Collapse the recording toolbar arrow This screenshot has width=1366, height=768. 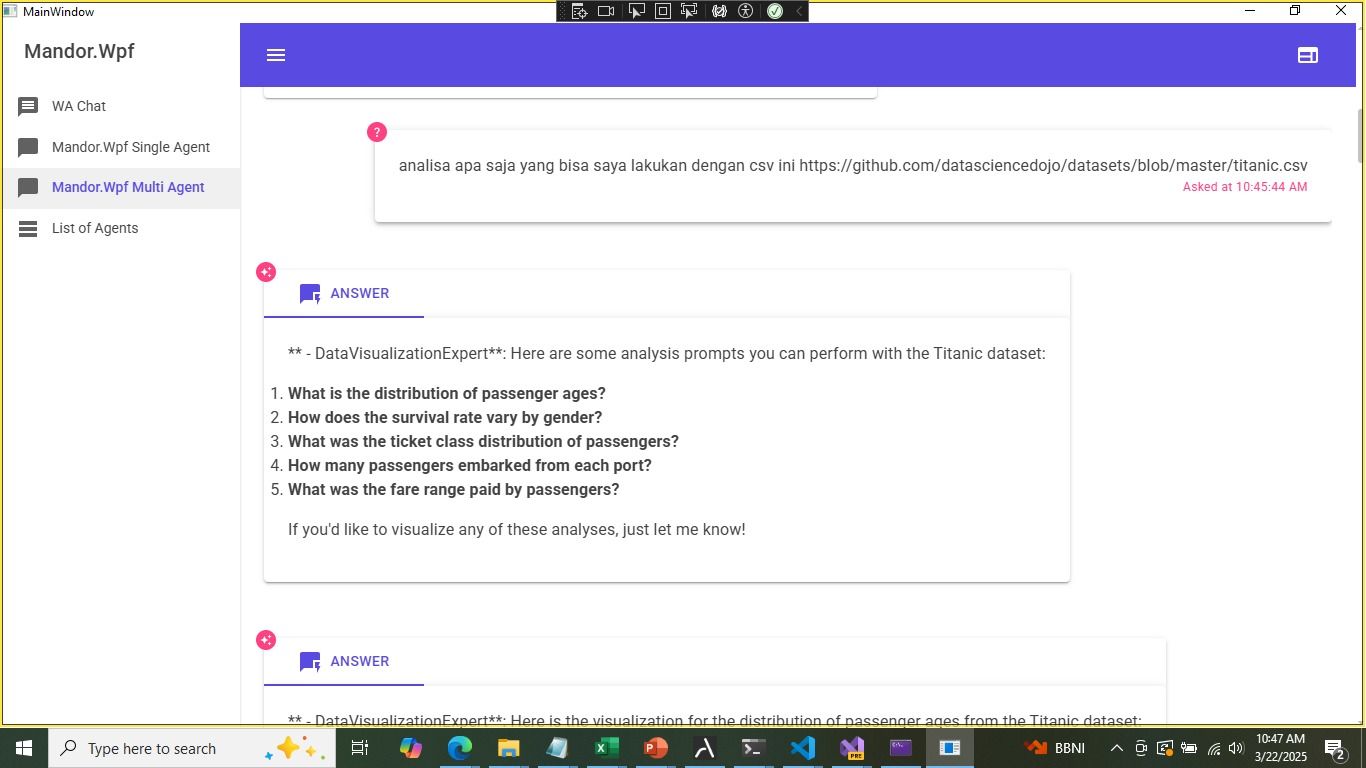click(798, 11)
